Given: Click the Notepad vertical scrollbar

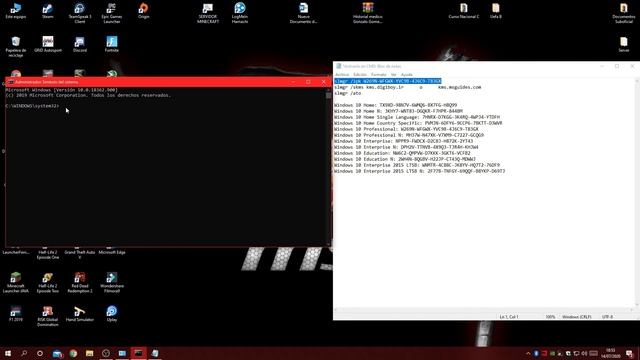Looking at the screenshot, I should 637,192.
